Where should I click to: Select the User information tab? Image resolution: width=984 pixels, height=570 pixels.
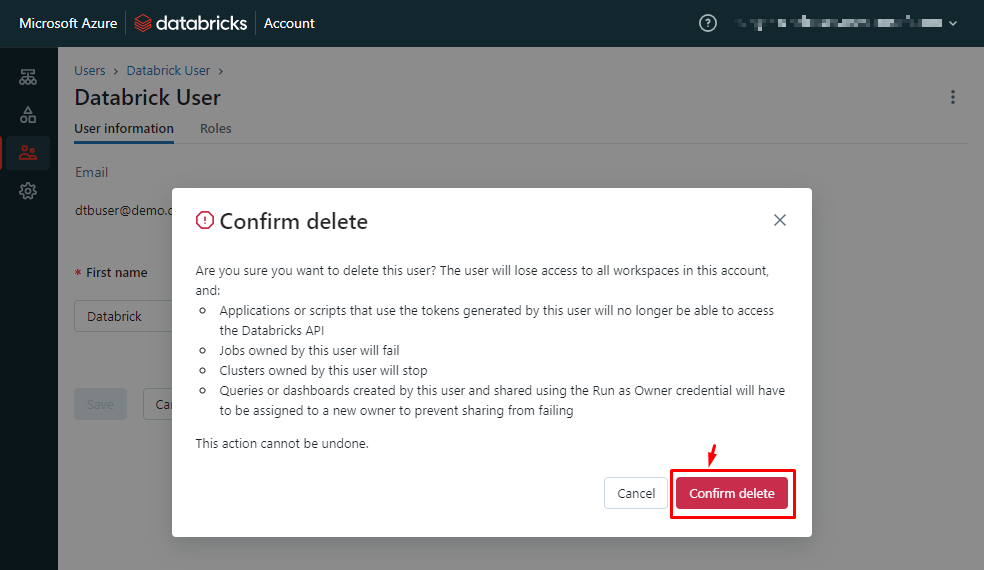pyautogui.click(x=124, y=129)
